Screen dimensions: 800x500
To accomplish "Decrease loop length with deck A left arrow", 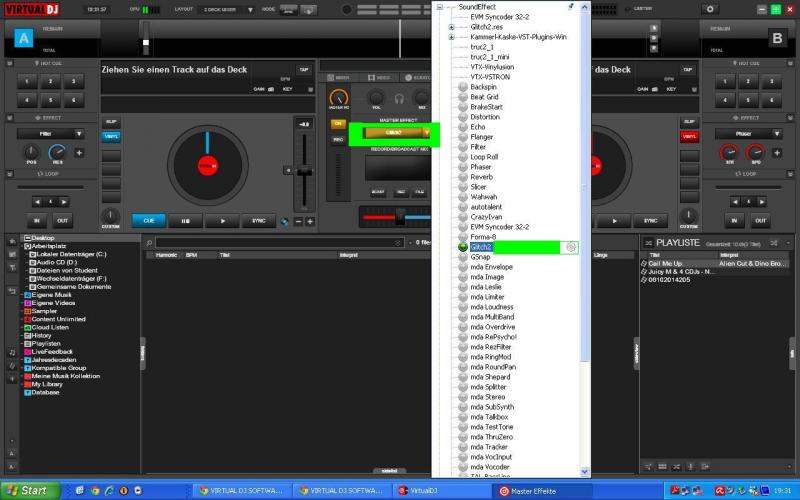I will point(37,202).
